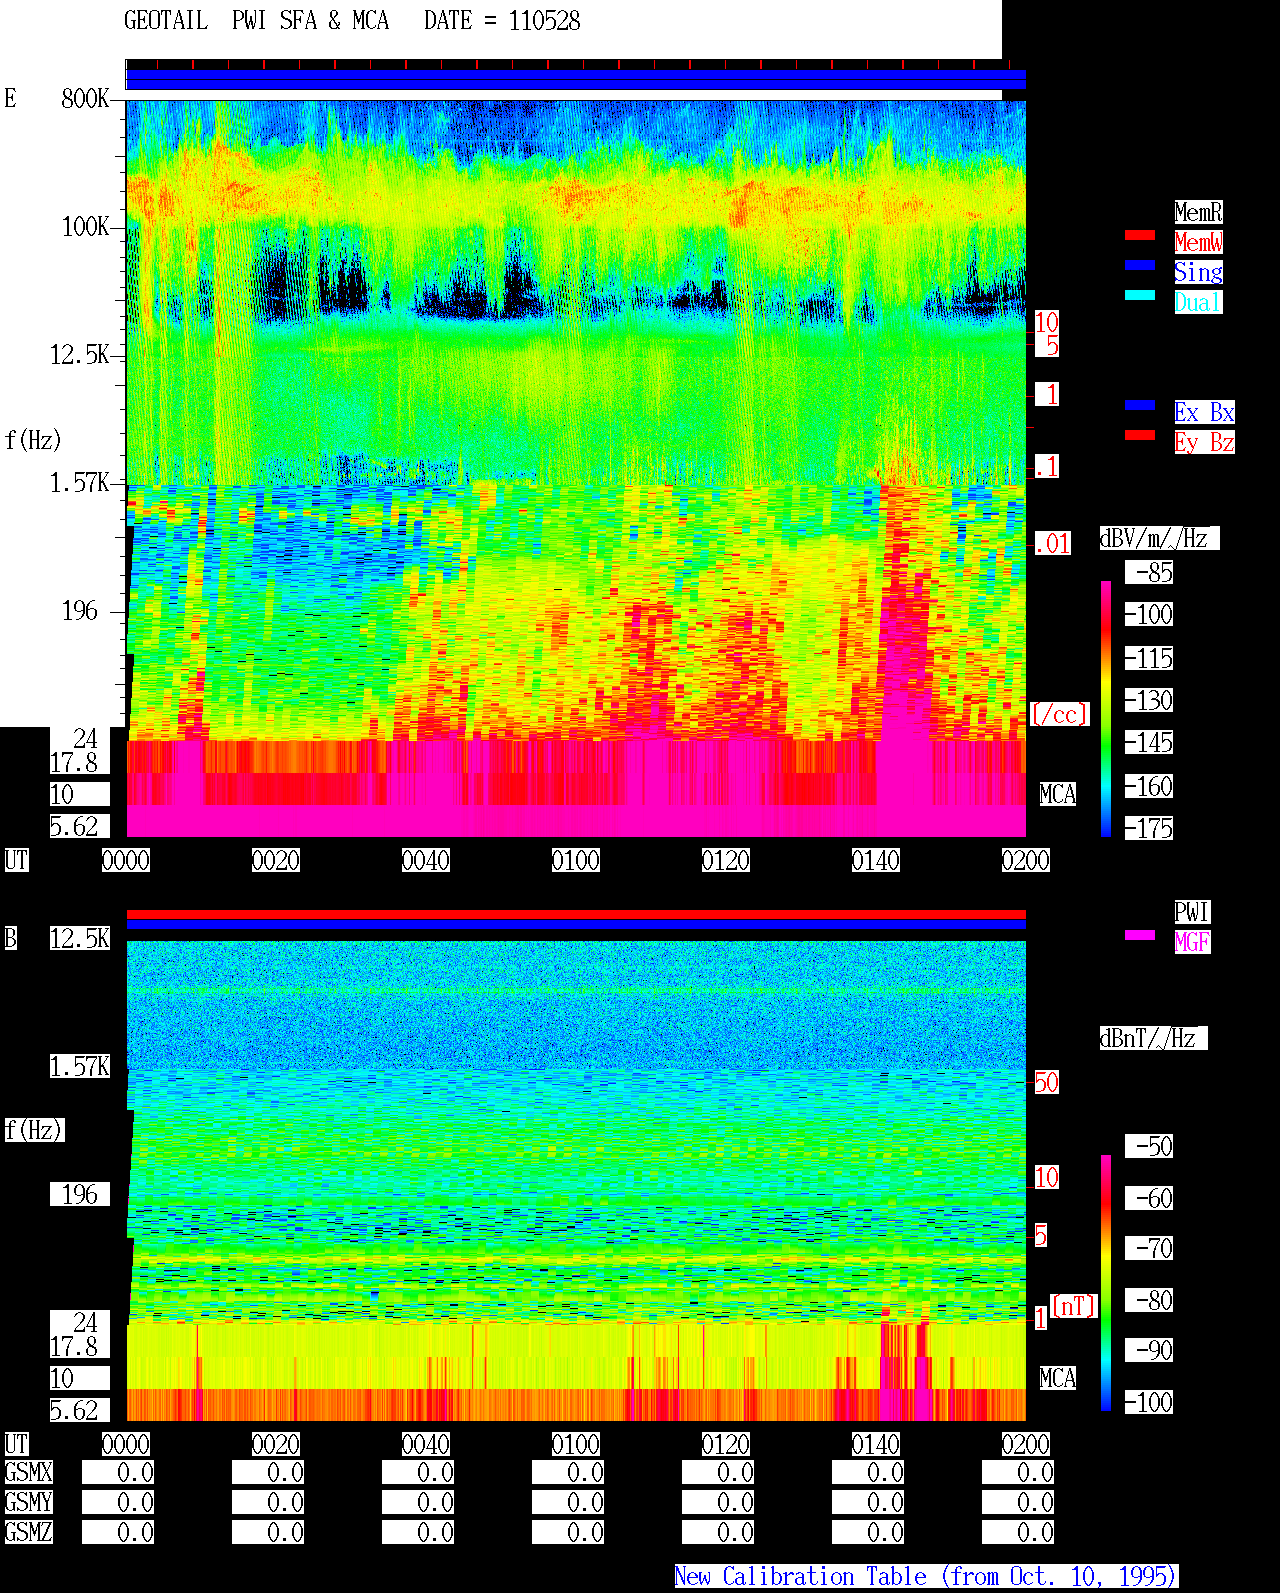This screenshot has width=1280, height=1593.
Task: Click the dBV/m/√Hz color scale bar
Action: coord(1106,708)
